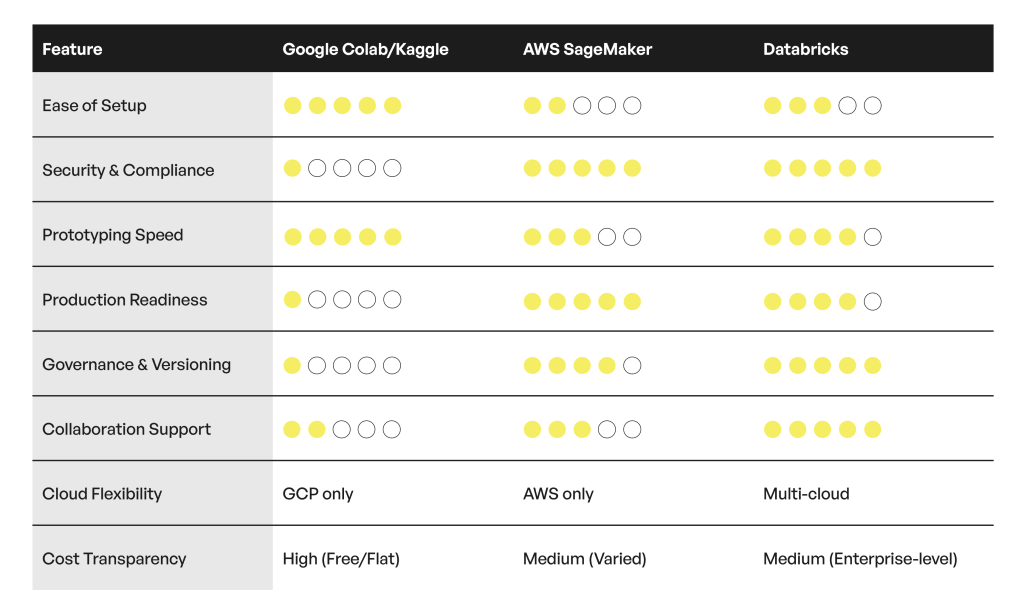Click the Databricks column header
Screen dimensions: 1024x615
click(805, 49)
